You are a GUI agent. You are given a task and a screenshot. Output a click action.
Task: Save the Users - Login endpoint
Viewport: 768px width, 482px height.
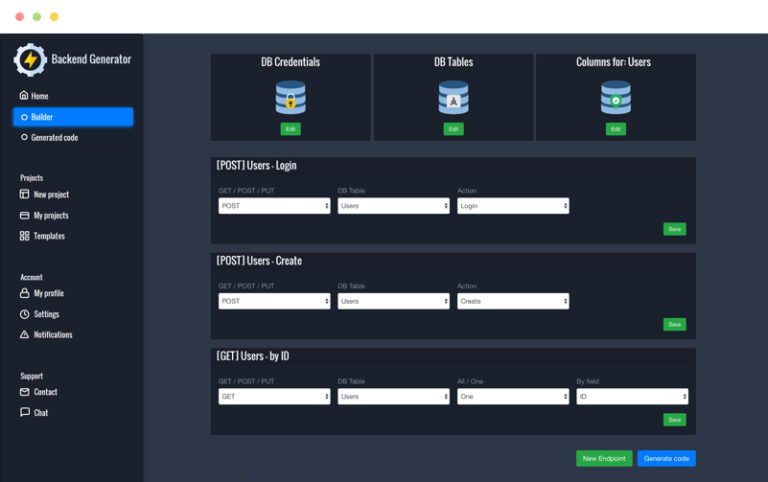coord(674,229)
